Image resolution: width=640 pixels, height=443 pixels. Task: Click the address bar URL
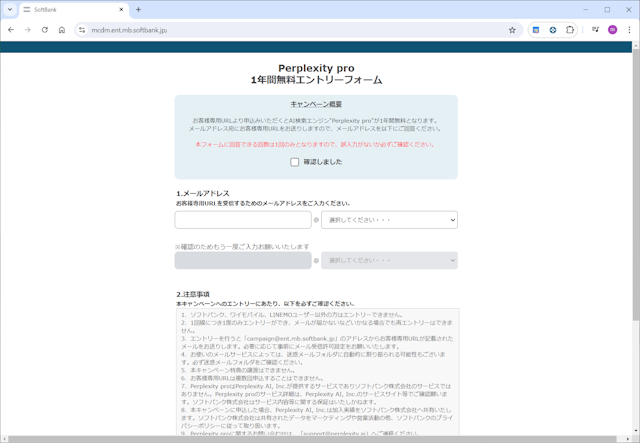[x=129, y=30]
